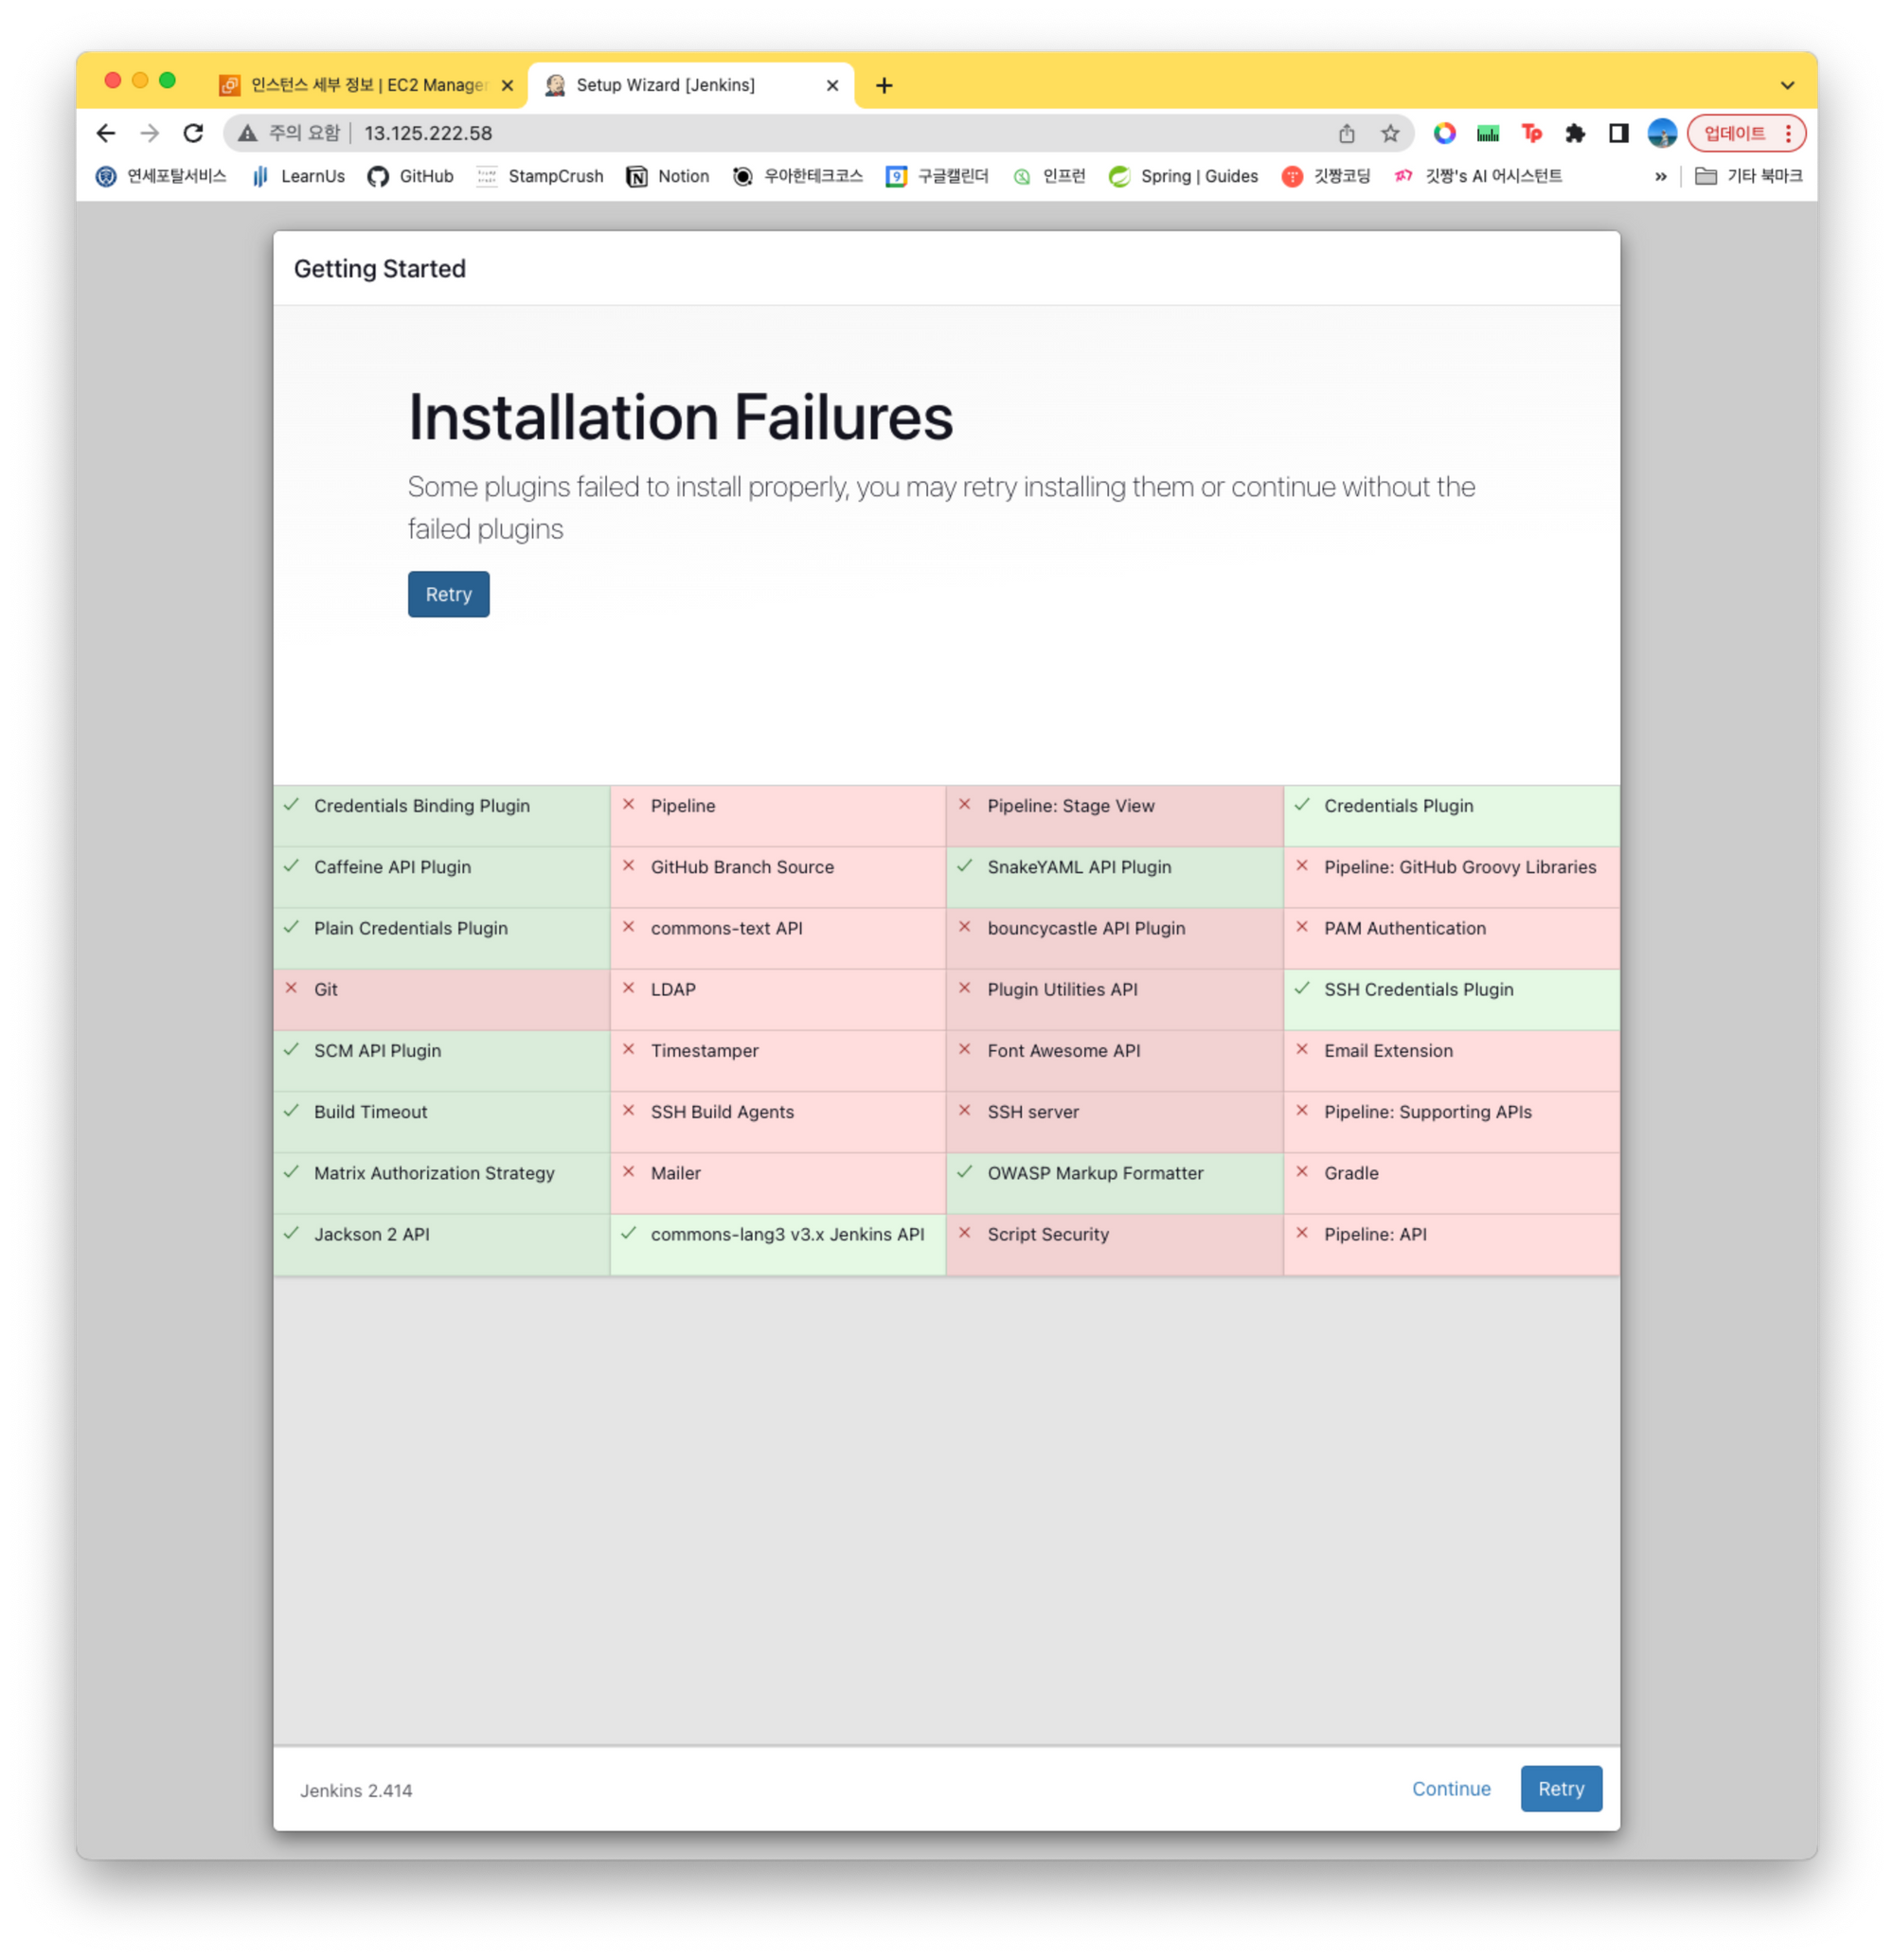
Task: Click the address bar URL field
Action: [800, 133]
